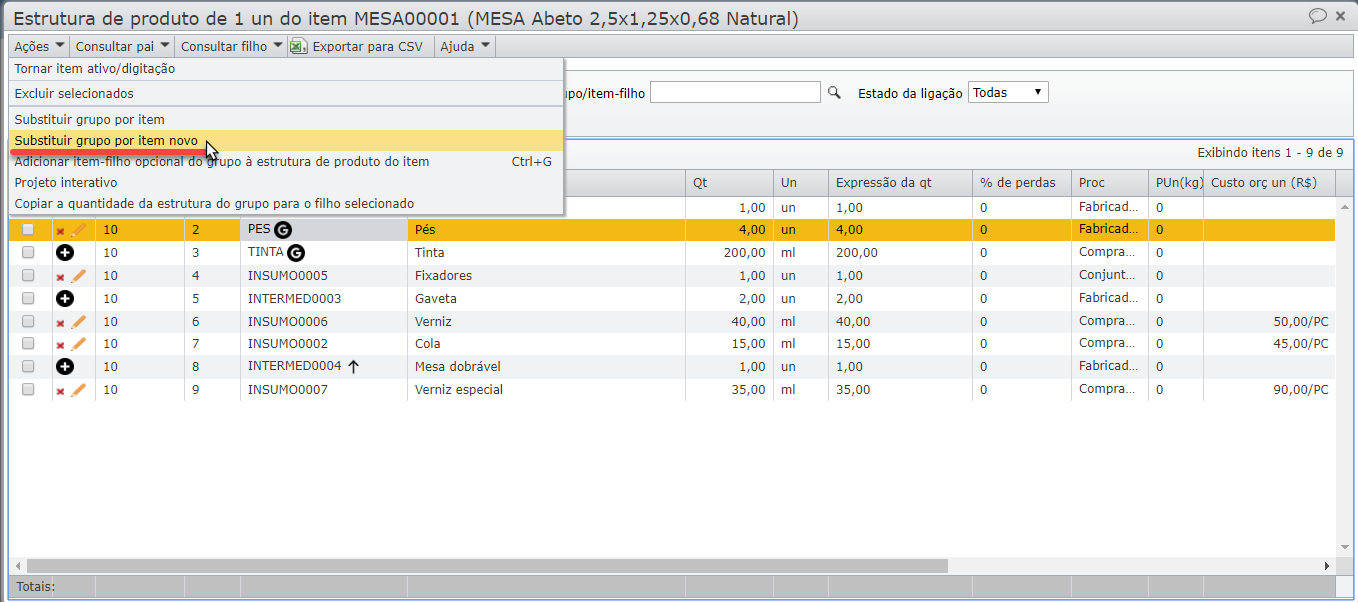Image resolution: width=1358 pixels, height=602 pixels.
Task: Click the grupo/item-filho search input field
Action: (735, 93)
